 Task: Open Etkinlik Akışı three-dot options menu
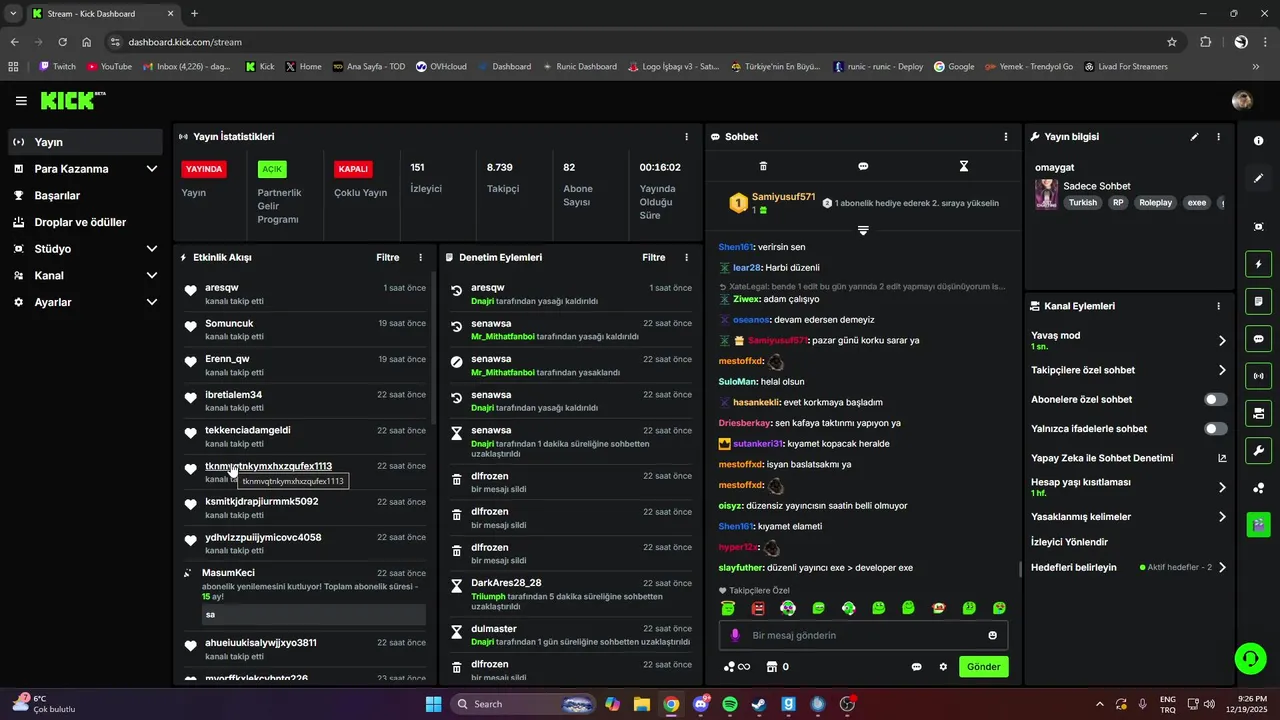420,257
